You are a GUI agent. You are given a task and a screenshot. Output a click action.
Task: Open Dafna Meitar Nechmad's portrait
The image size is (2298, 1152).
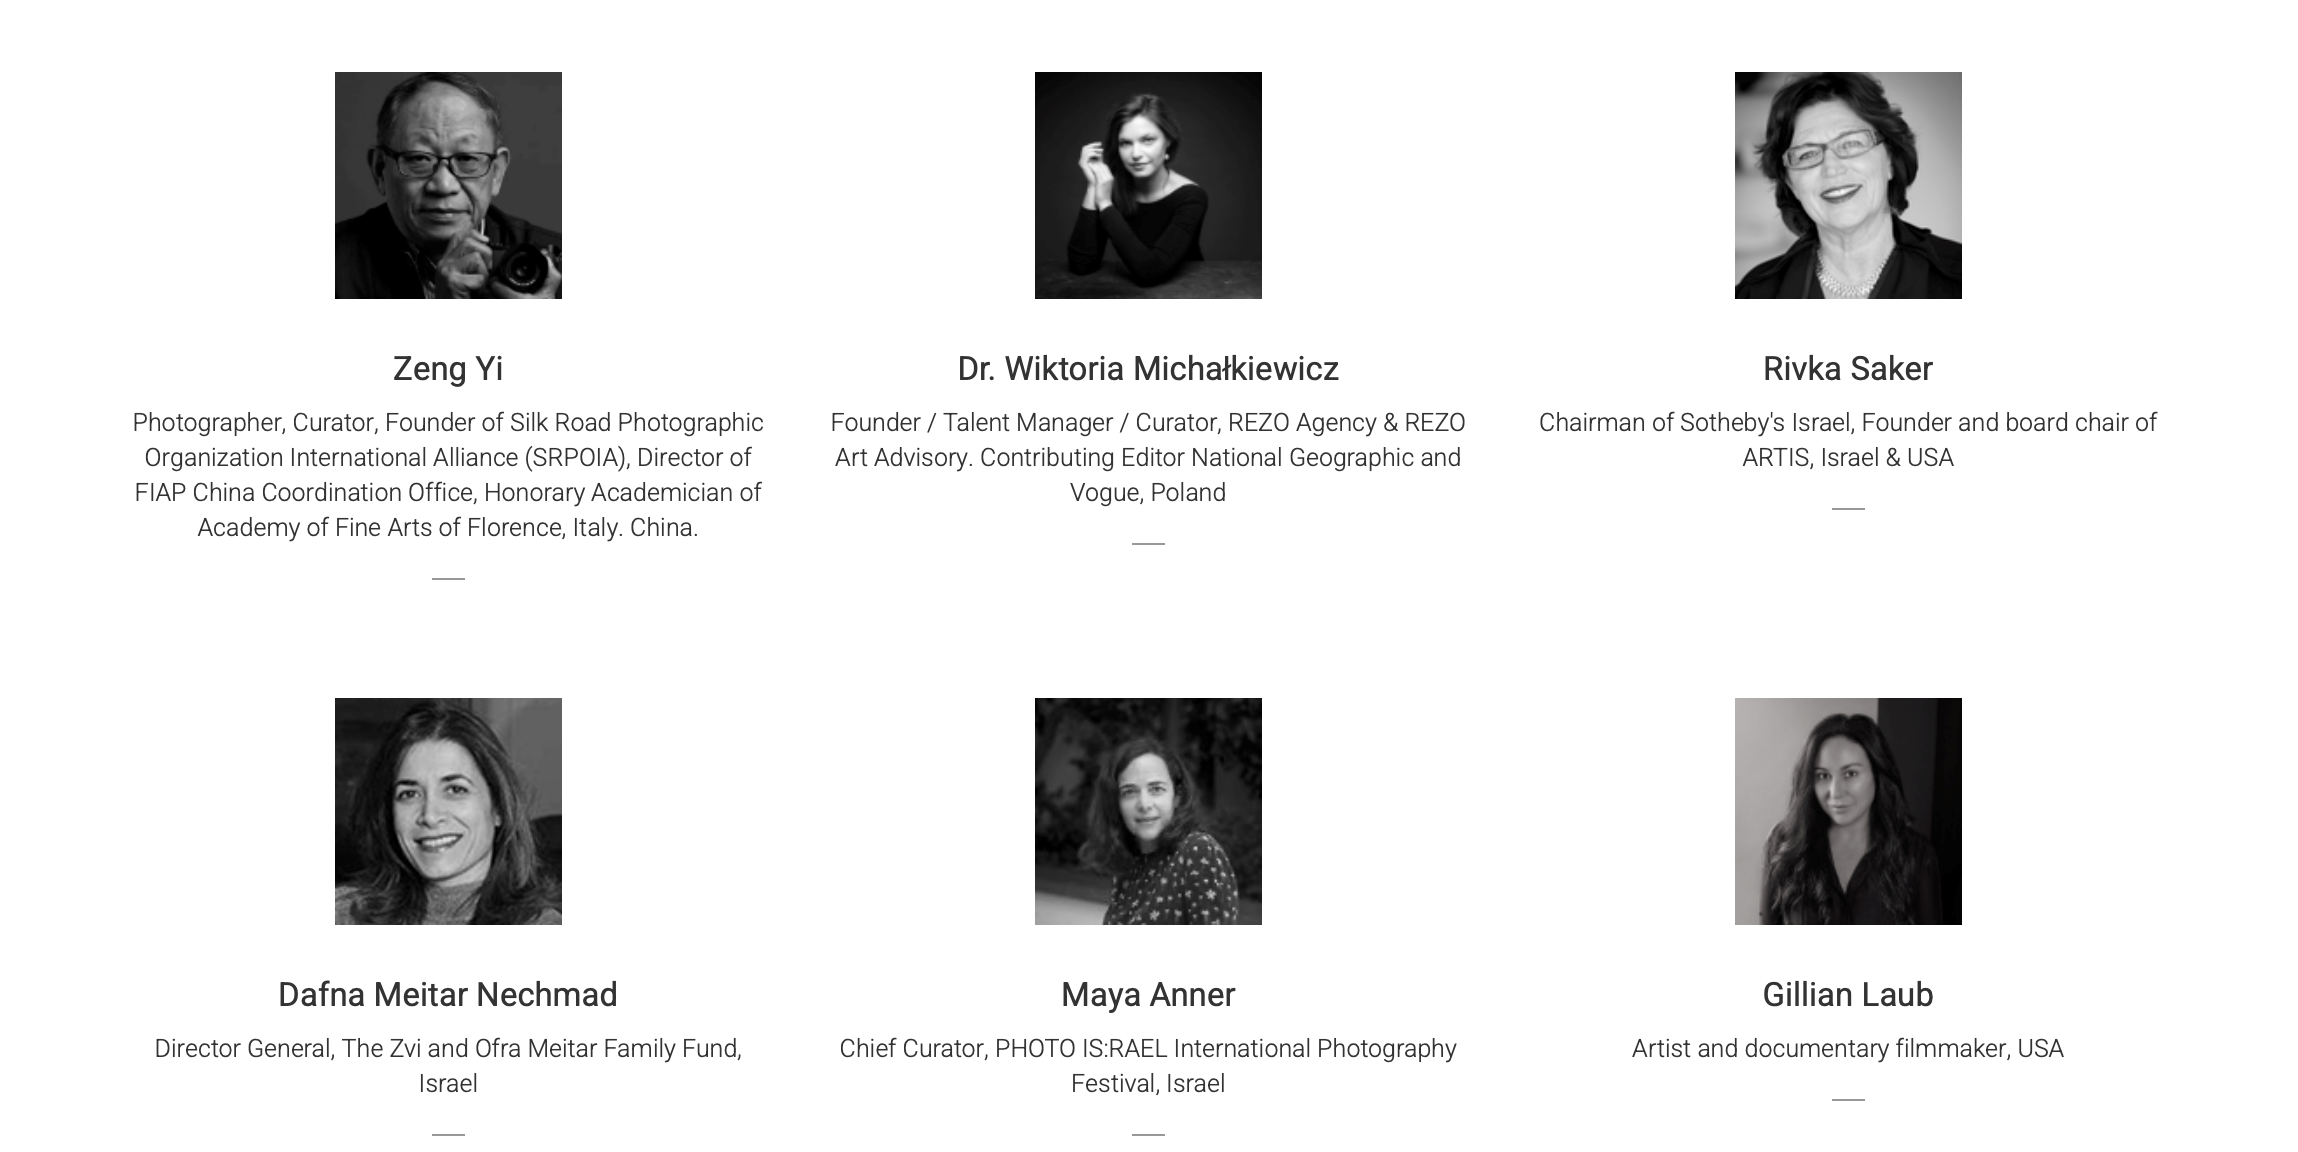coord(448,811)
